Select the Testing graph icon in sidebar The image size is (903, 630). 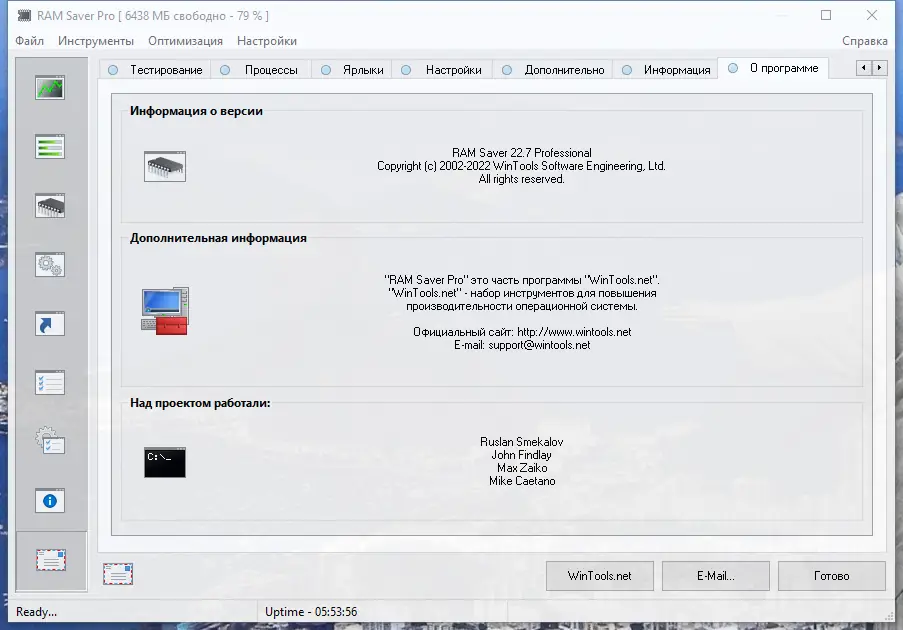pyautogui.click(x=49, y=87)
